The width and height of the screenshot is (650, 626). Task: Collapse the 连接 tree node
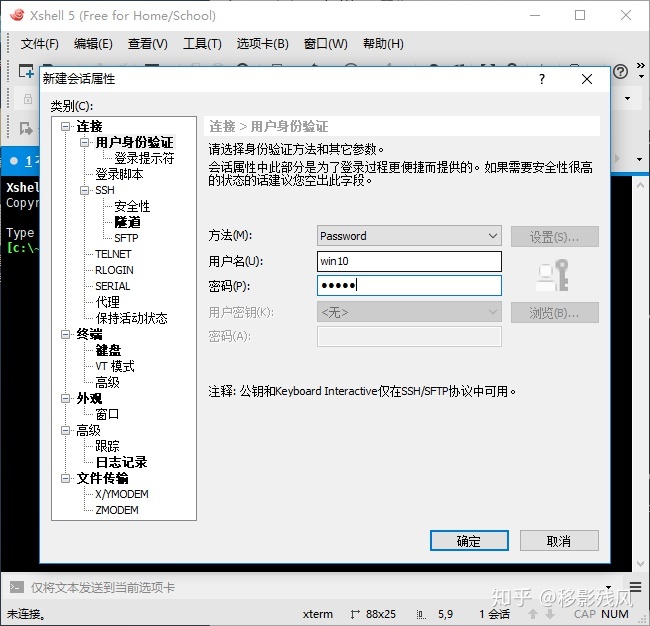click(x=65, y=126)
